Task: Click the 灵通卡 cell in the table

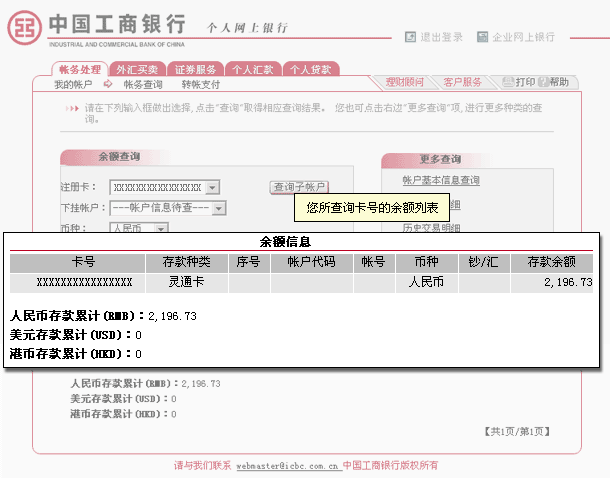Action: pos(187,282)
